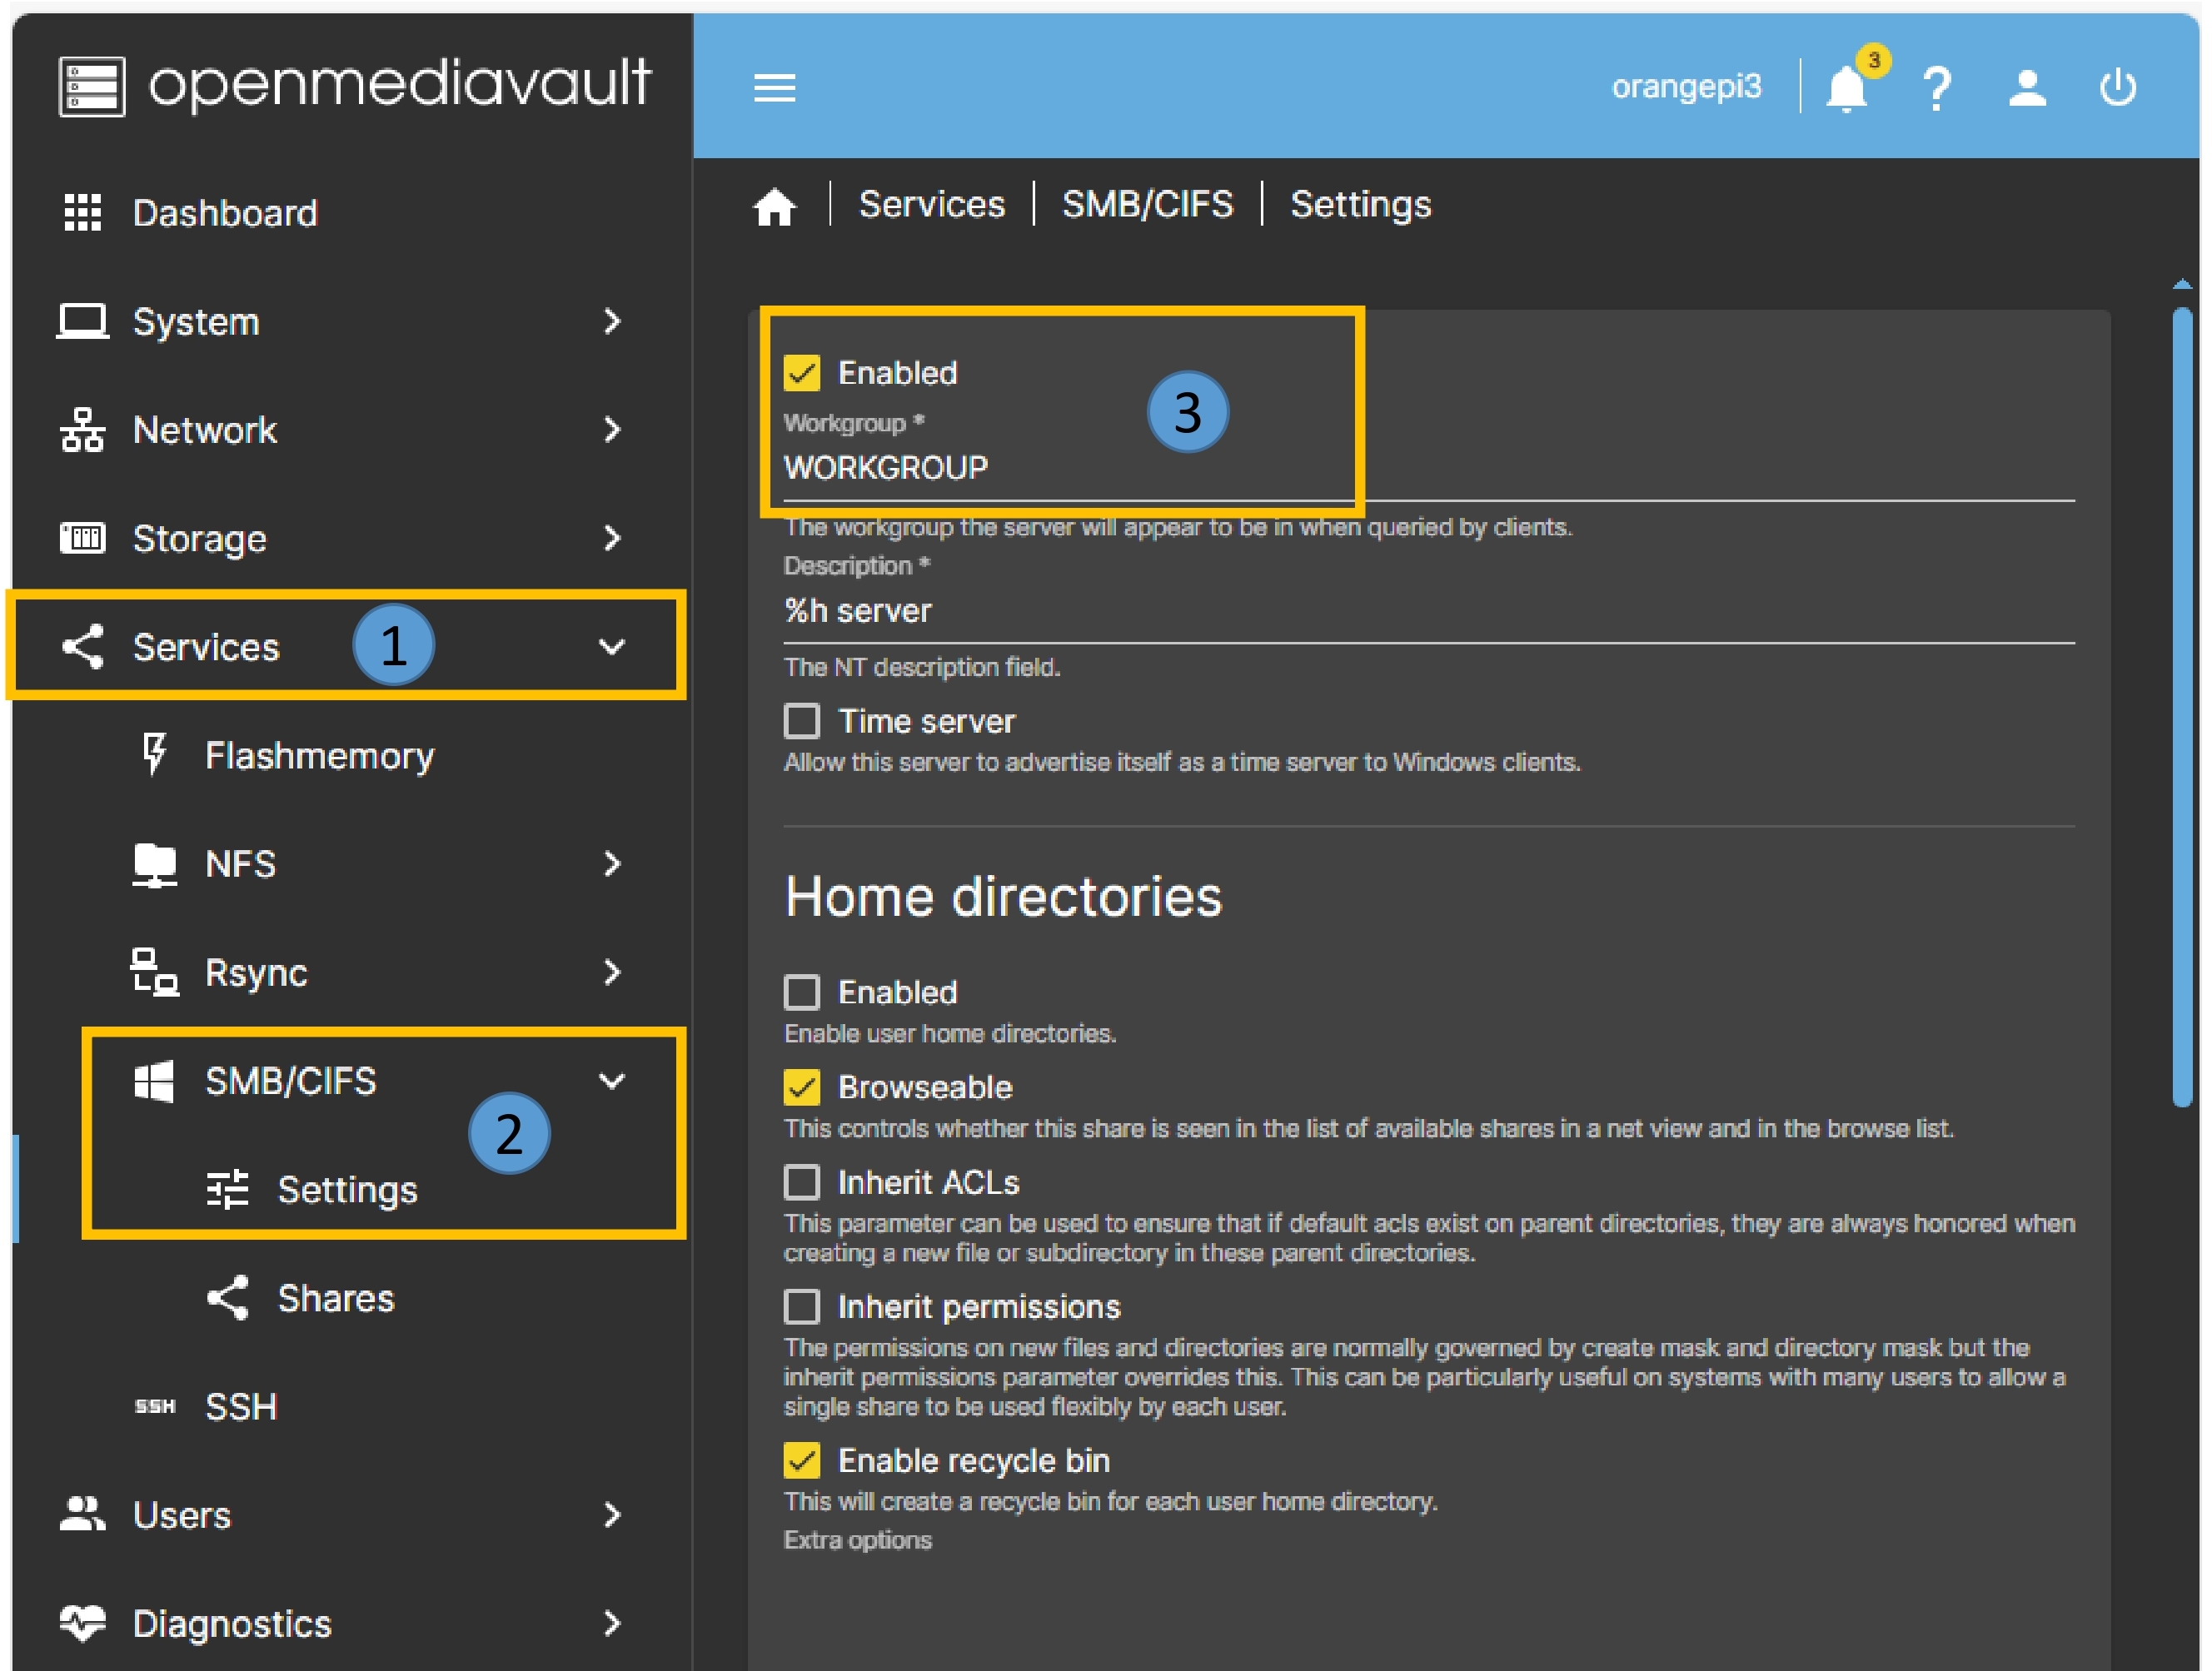
Task: Click the Storage drive icon
Action: pos(82,538)
